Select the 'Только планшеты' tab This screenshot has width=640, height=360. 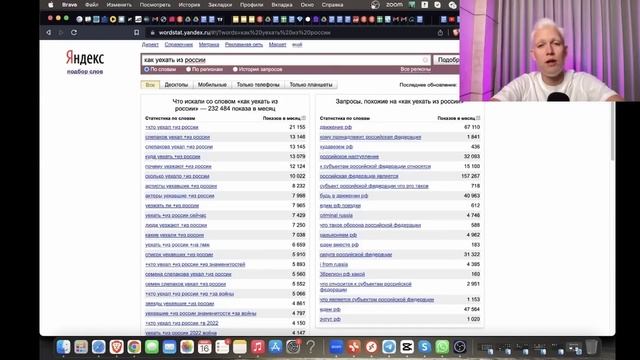coord(311,84)
